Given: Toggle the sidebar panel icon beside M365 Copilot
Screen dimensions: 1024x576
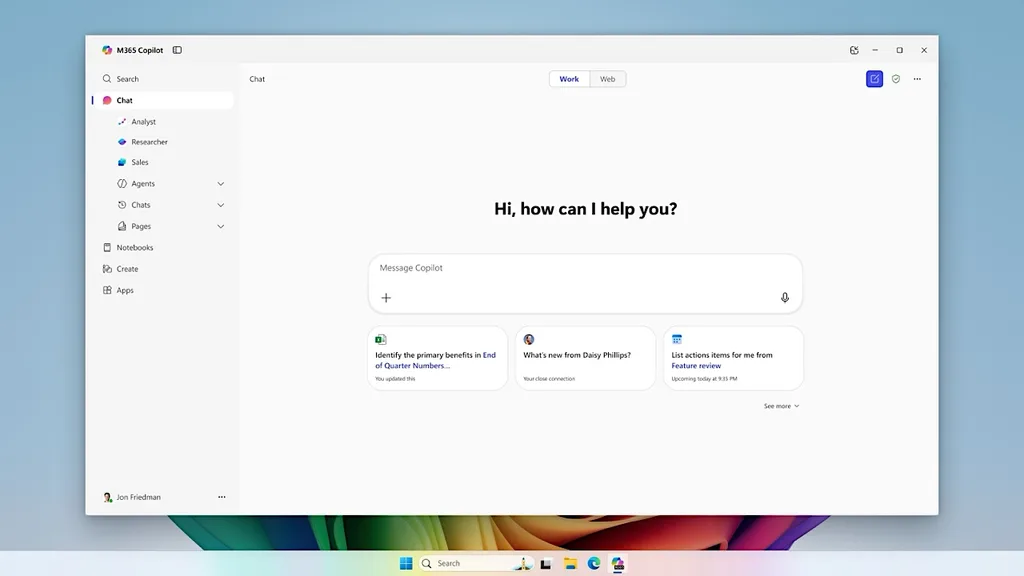Looking at the screenshot, I should pos(177,50).
